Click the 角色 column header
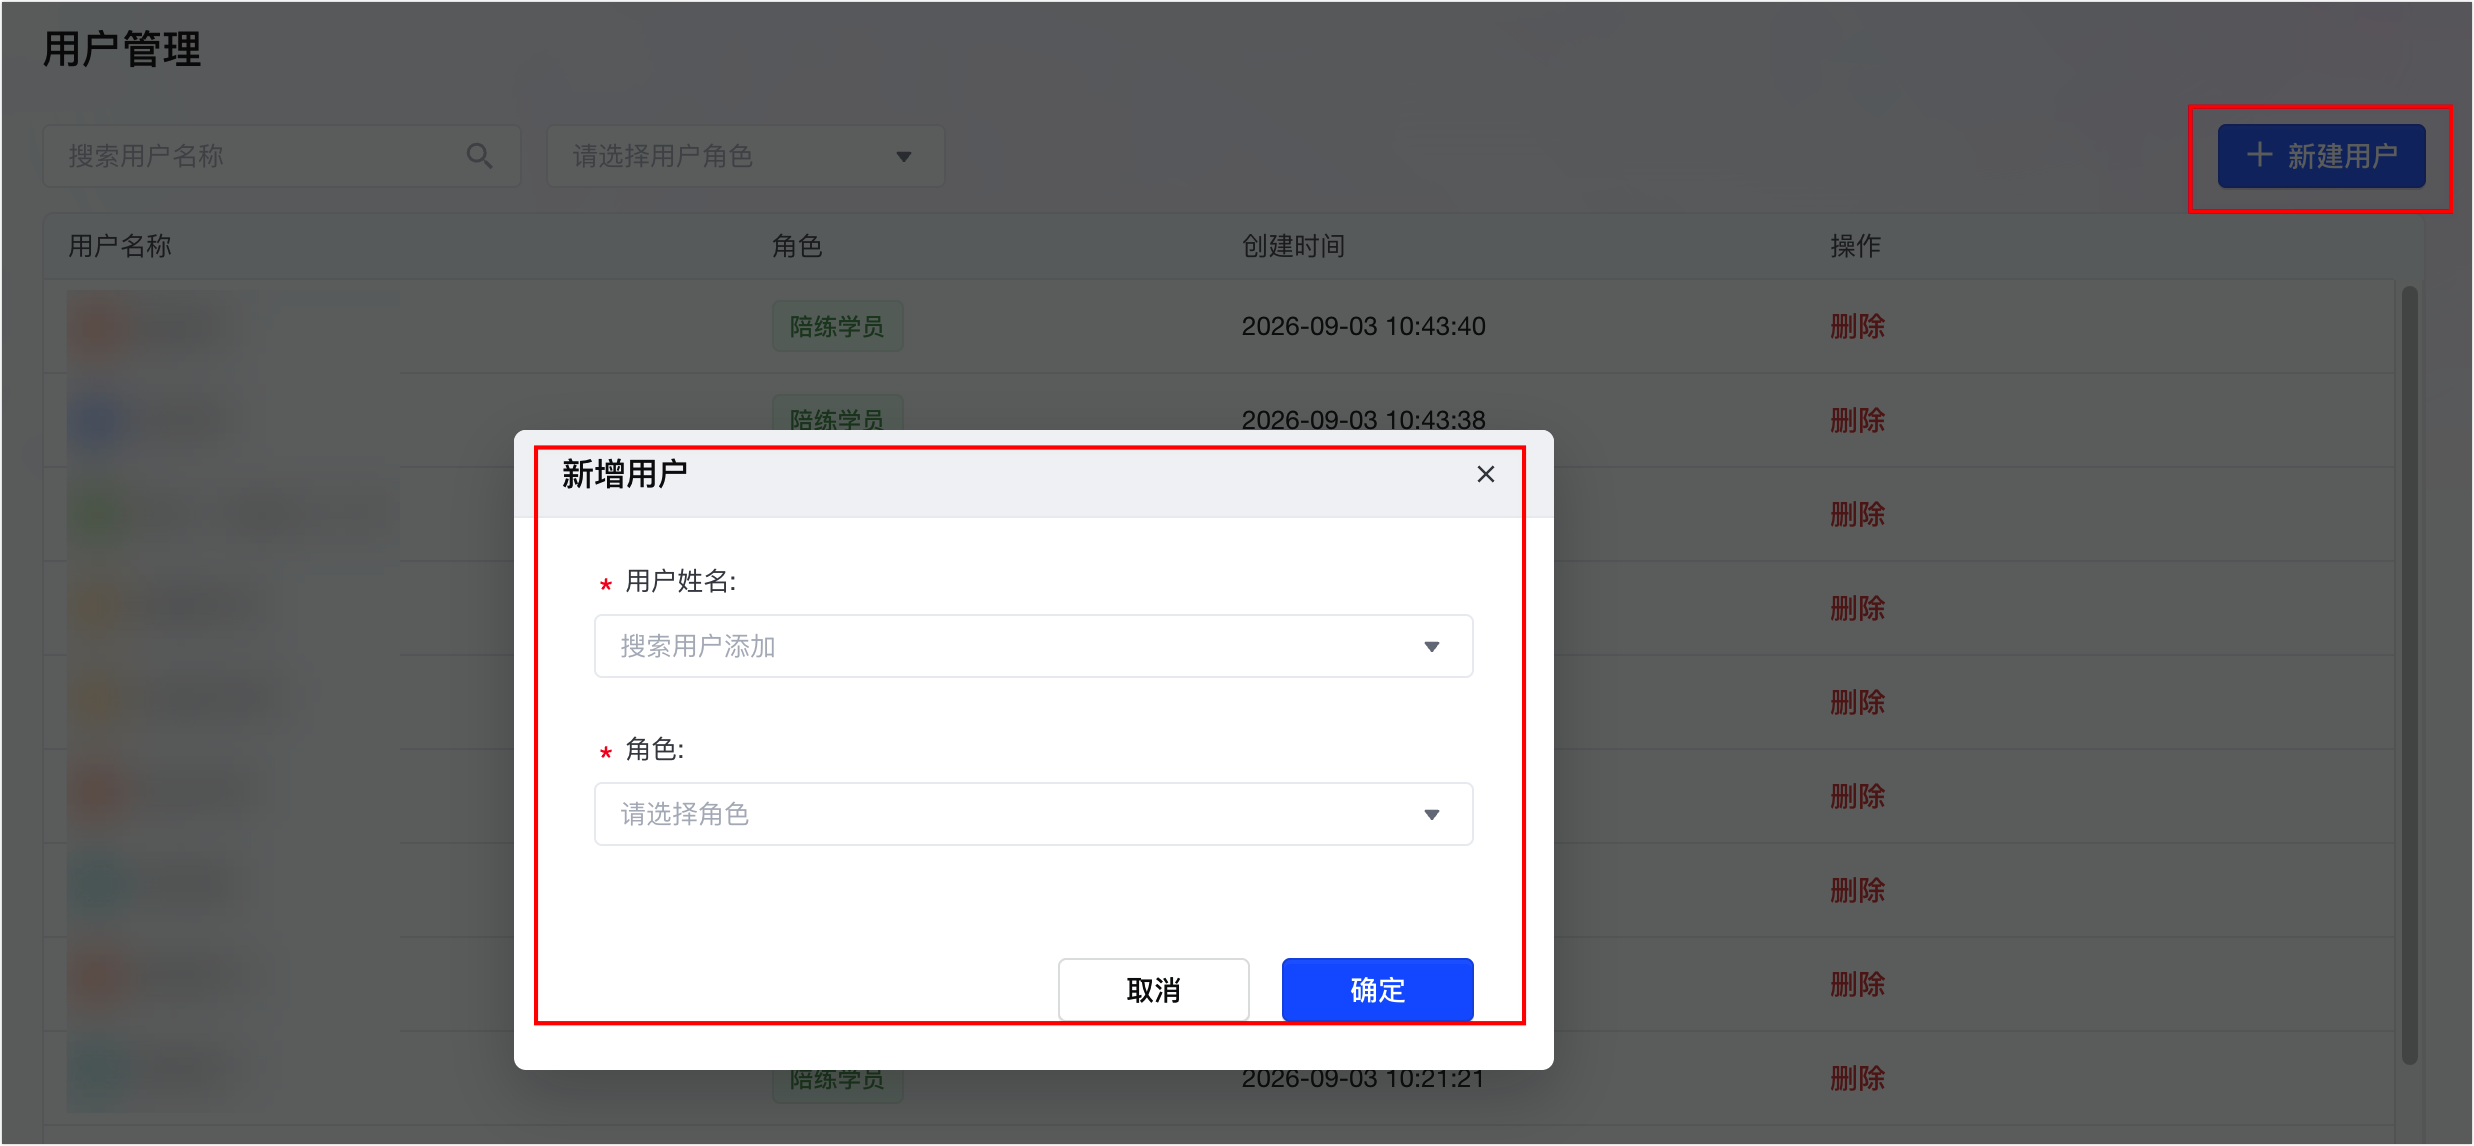 tap(797, 246)
